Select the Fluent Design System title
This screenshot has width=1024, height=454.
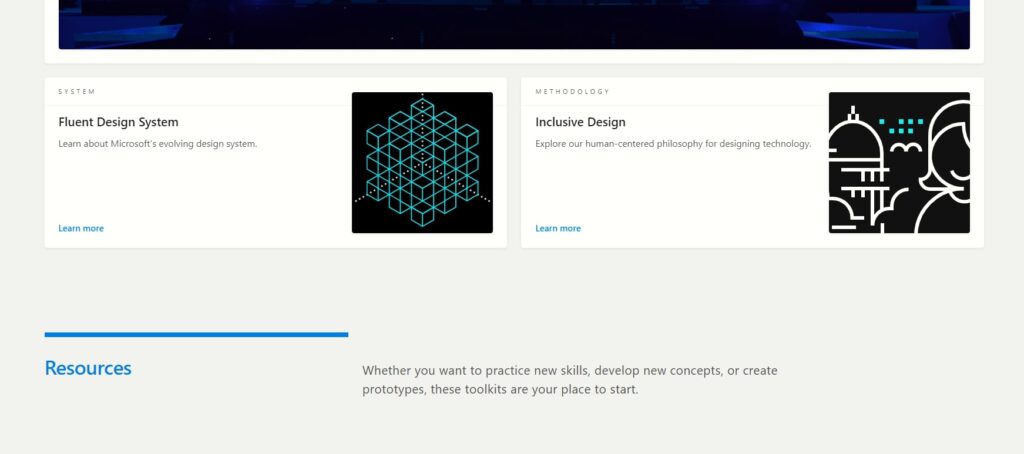point(118,122)
